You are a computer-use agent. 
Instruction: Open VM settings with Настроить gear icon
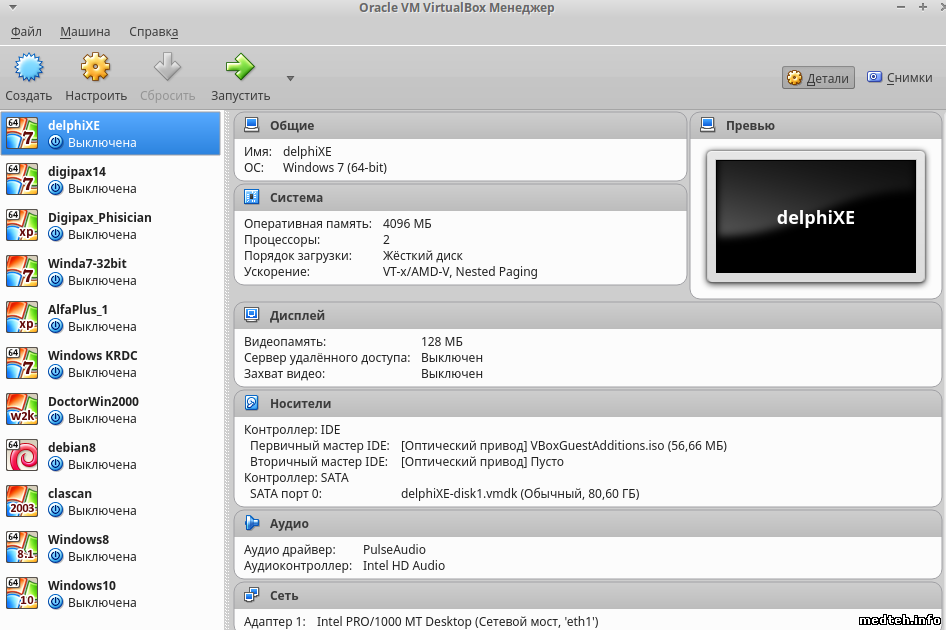pyautogui.click(x=96, y=68)
